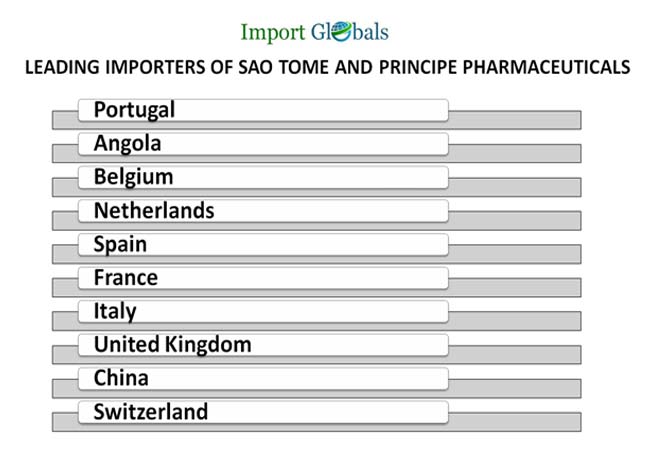This screenshot has height=450, width=650.
Task: Click gray bar right of Portugal
Action: pos(514,120)
